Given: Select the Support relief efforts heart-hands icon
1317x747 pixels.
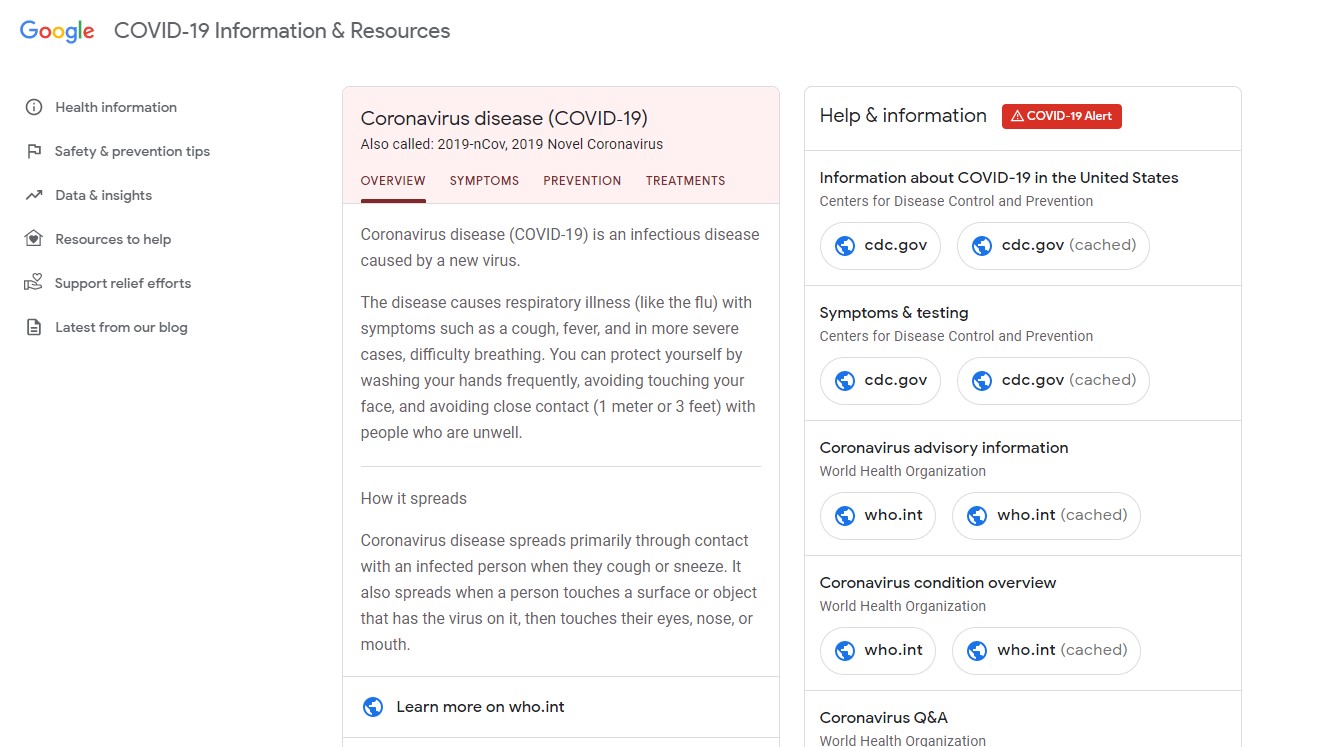Looking at the screenshot, I should click(x=33, y=283).
